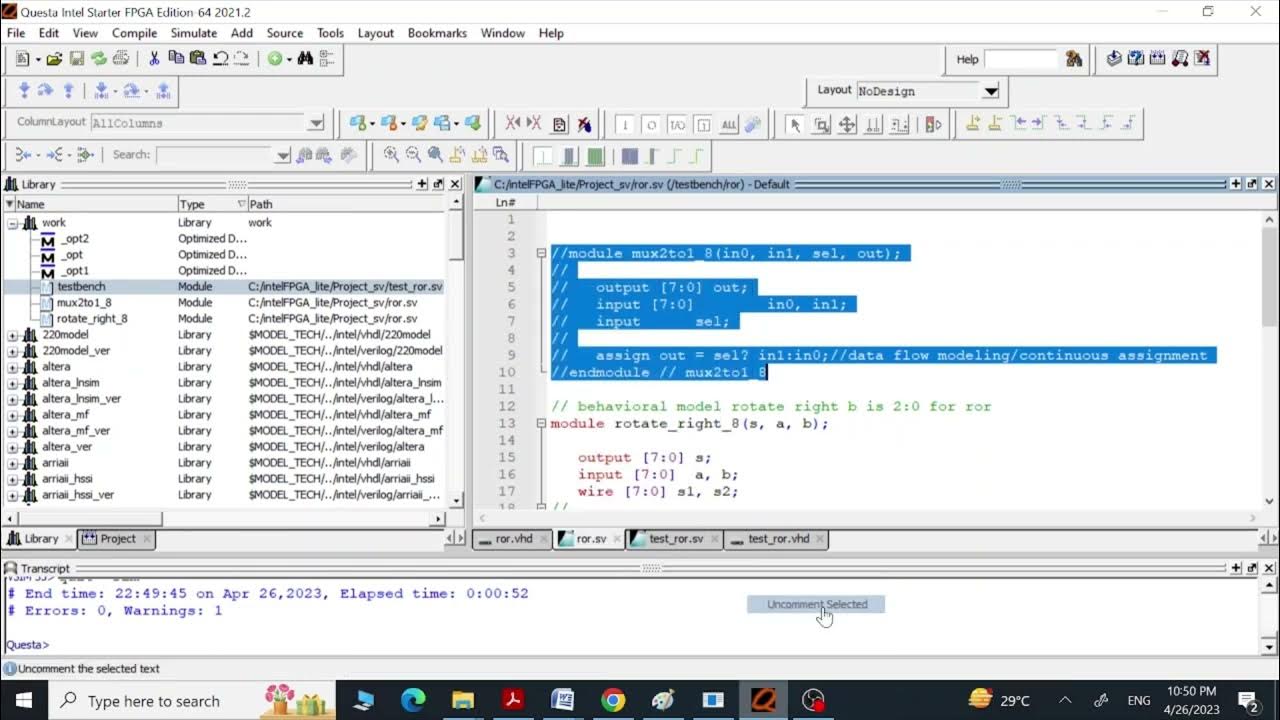Toggle the 'I/O' inout filter button
The image size is (1280, 720).
(677, 124)
